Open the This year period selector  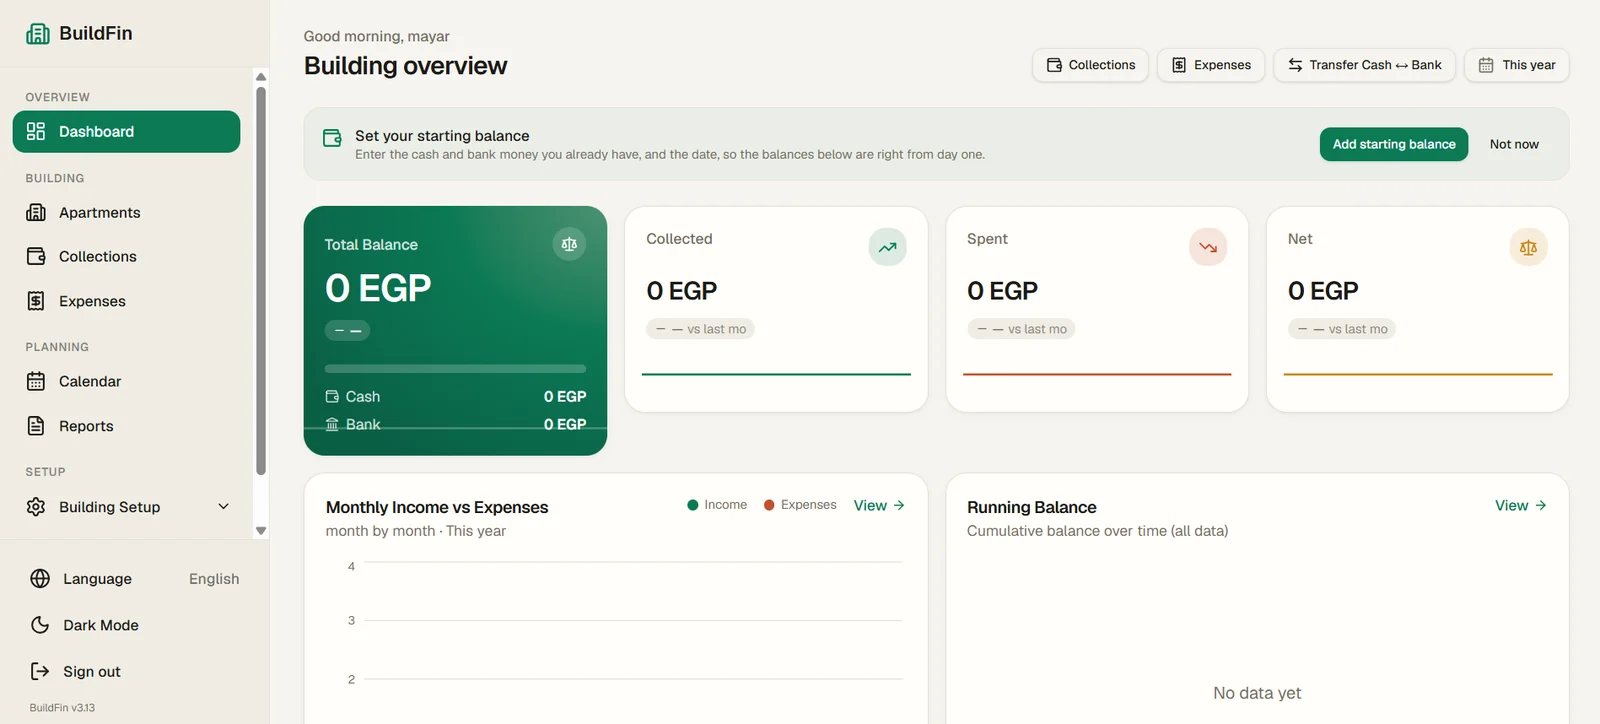coord(1517,65)
